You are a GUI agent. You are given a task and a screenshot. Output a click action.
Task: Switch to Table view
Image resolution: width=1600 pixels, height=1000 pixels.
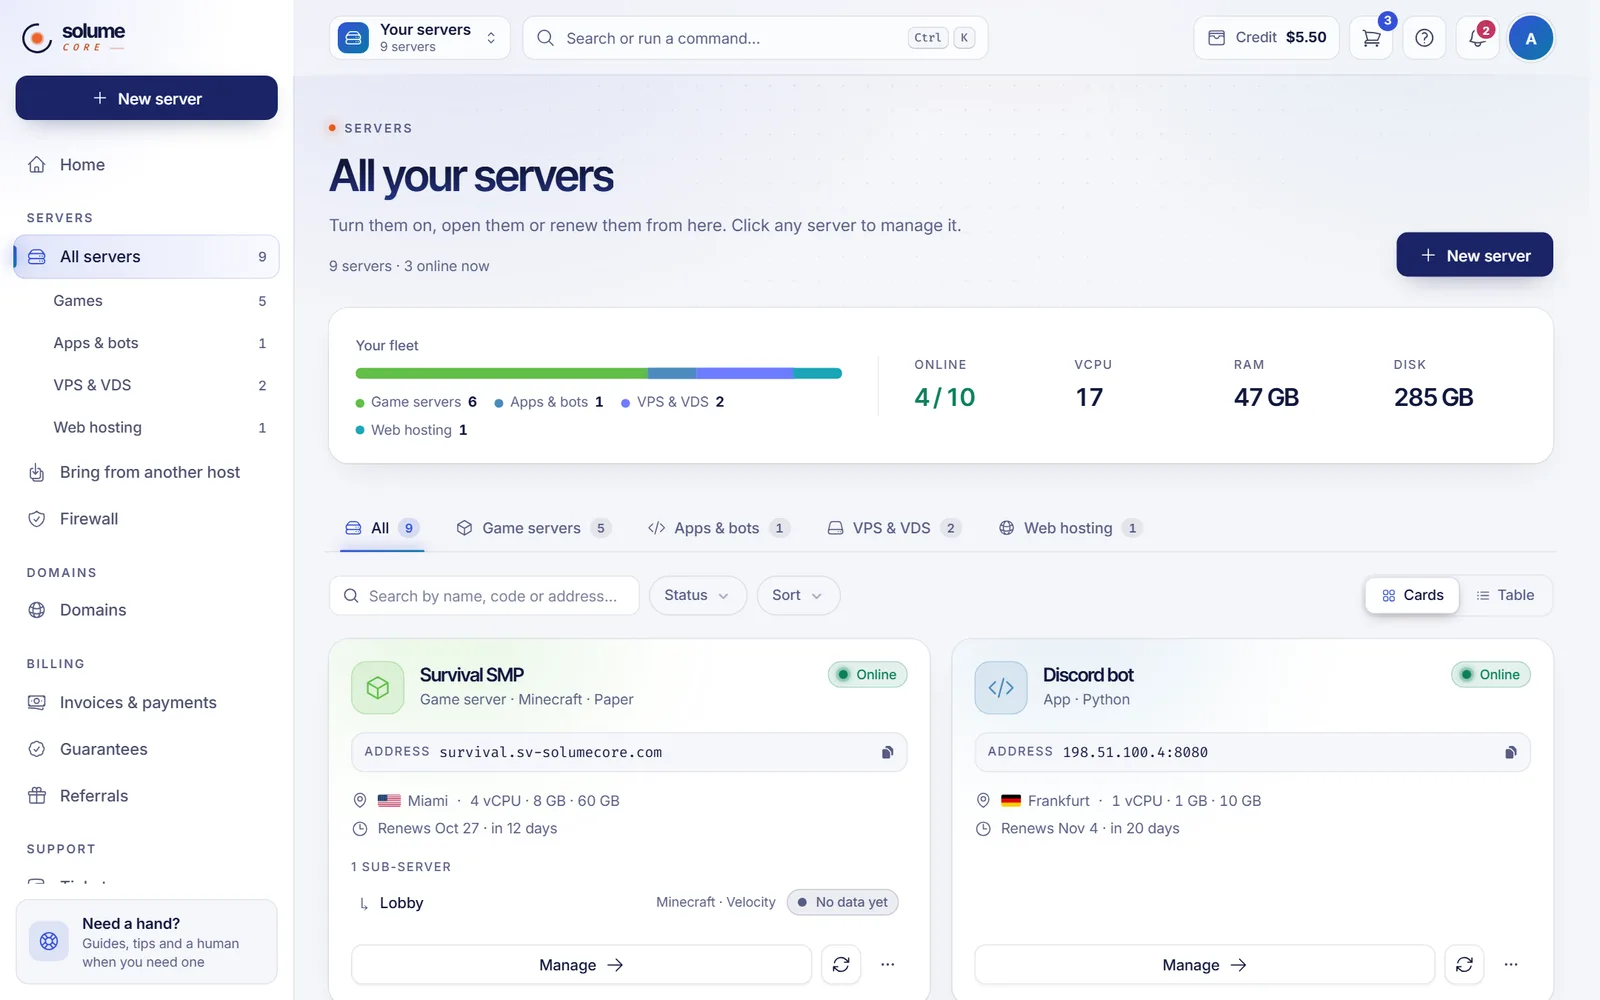(1505, 595)
